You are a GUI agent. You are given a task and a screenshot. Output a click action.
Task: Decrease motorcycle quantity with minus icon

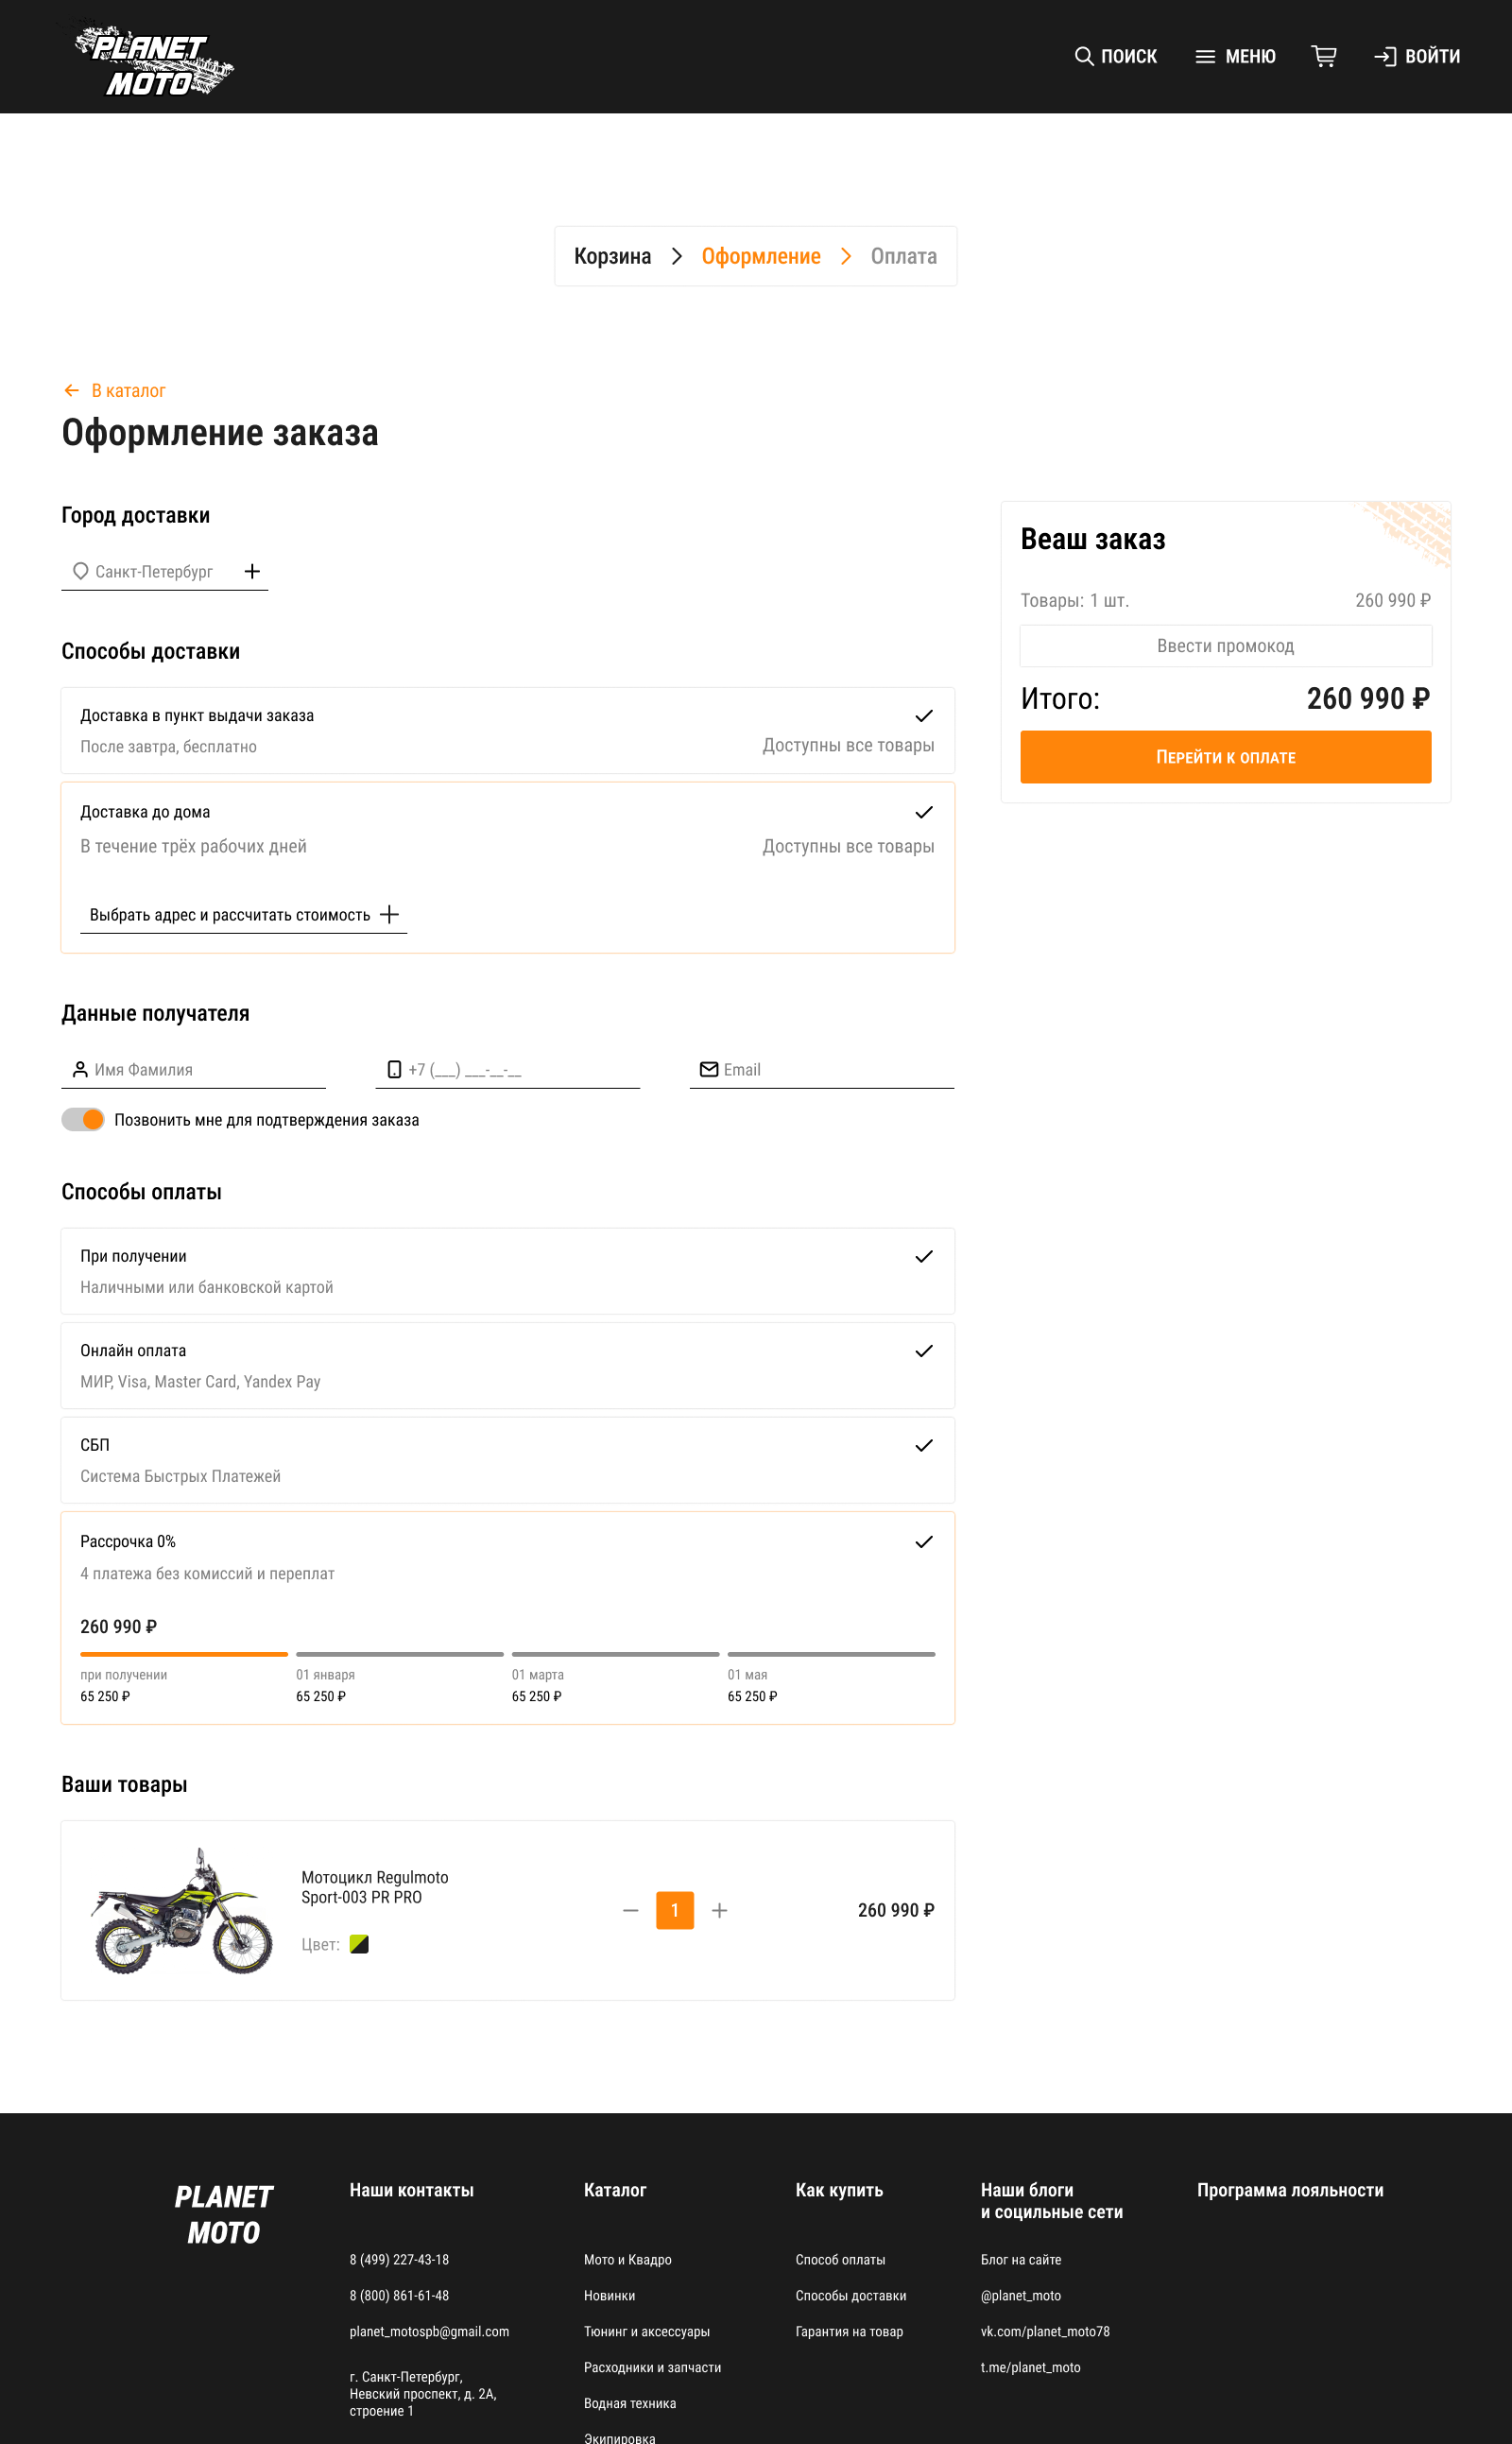[x=630, y=1910]
